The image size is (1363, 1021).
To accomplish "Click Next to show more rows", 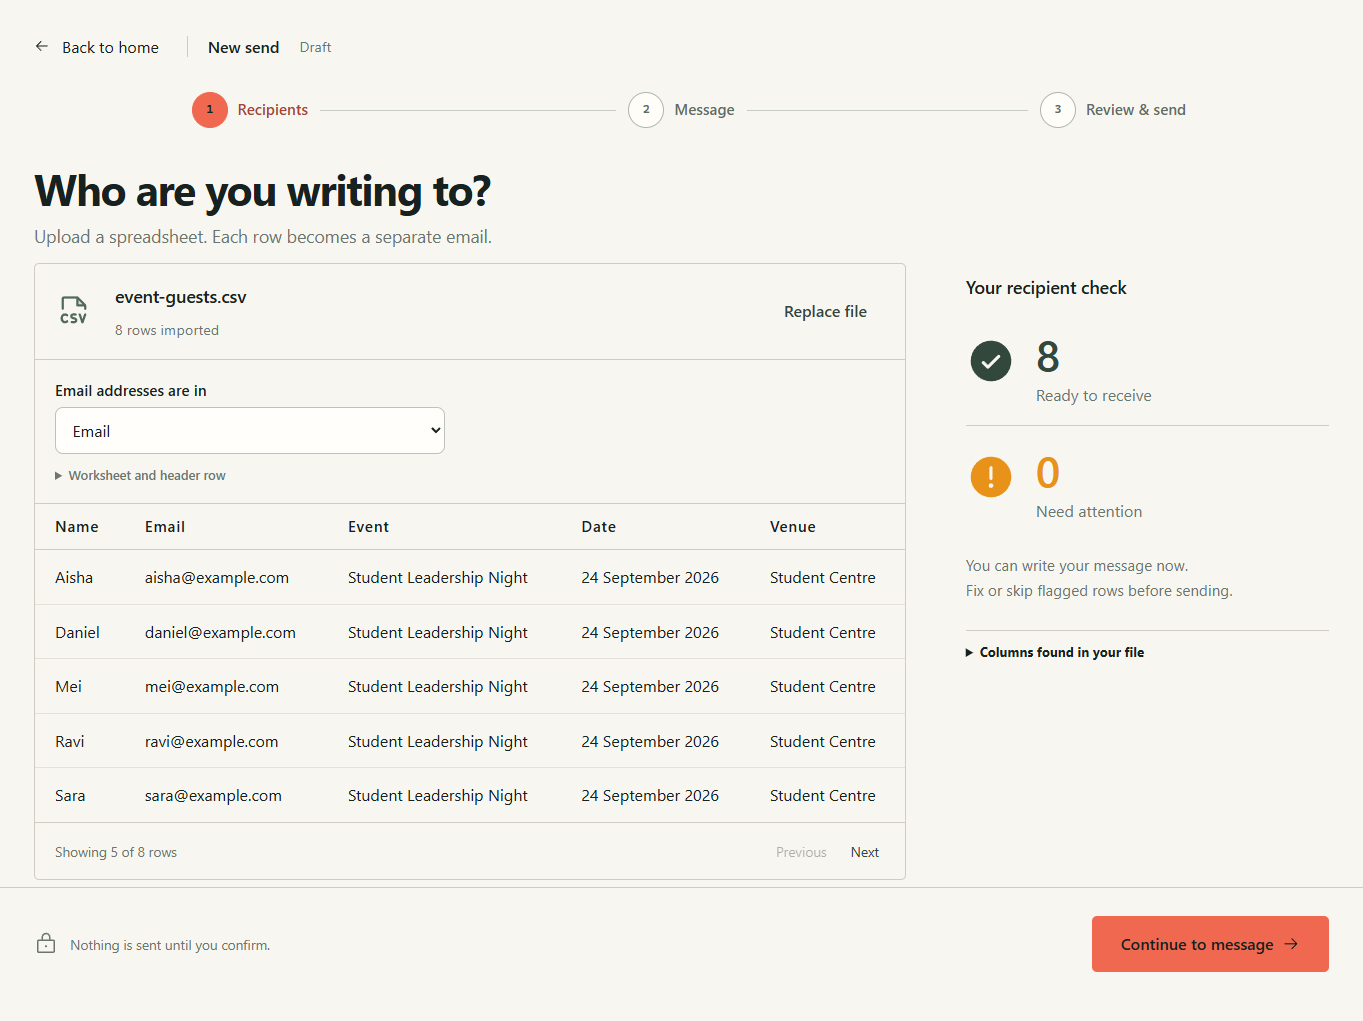I will 865,852.
